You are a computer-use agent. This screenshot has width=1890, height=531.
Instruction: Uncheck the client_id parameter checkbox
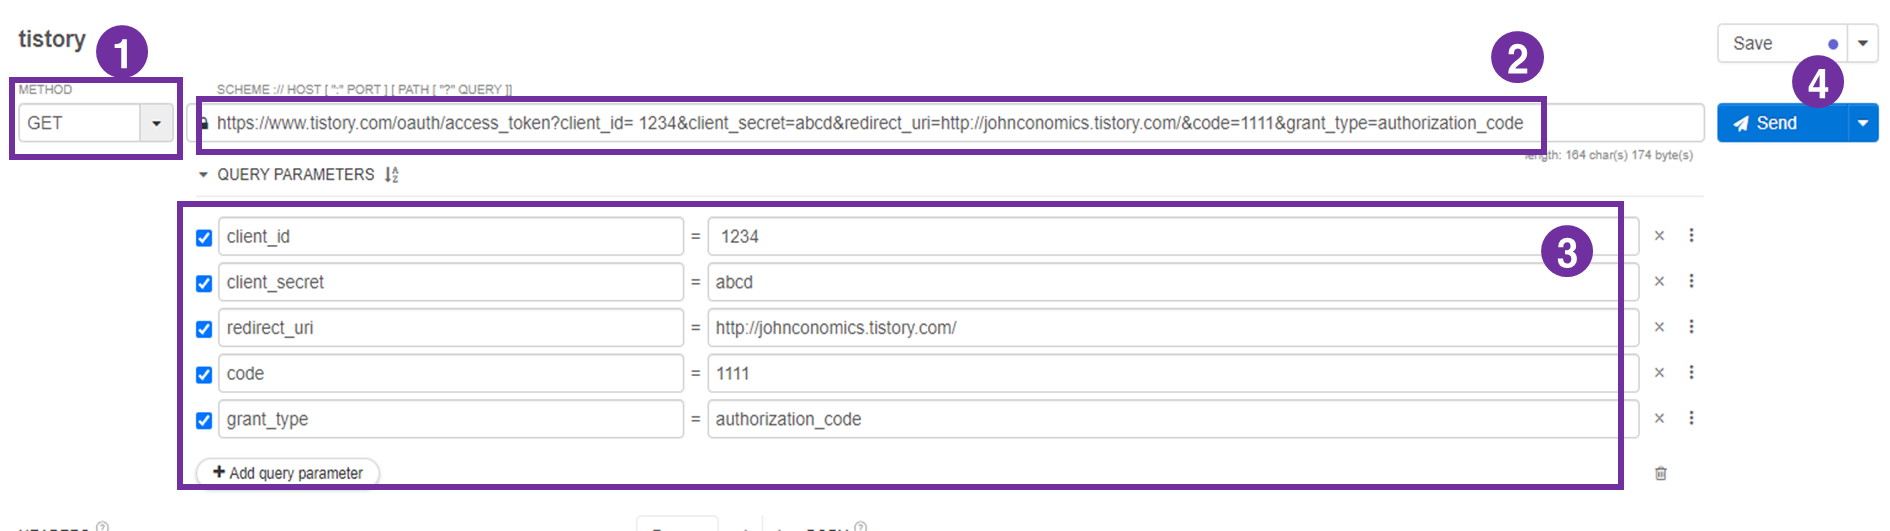tap(204, 238)
